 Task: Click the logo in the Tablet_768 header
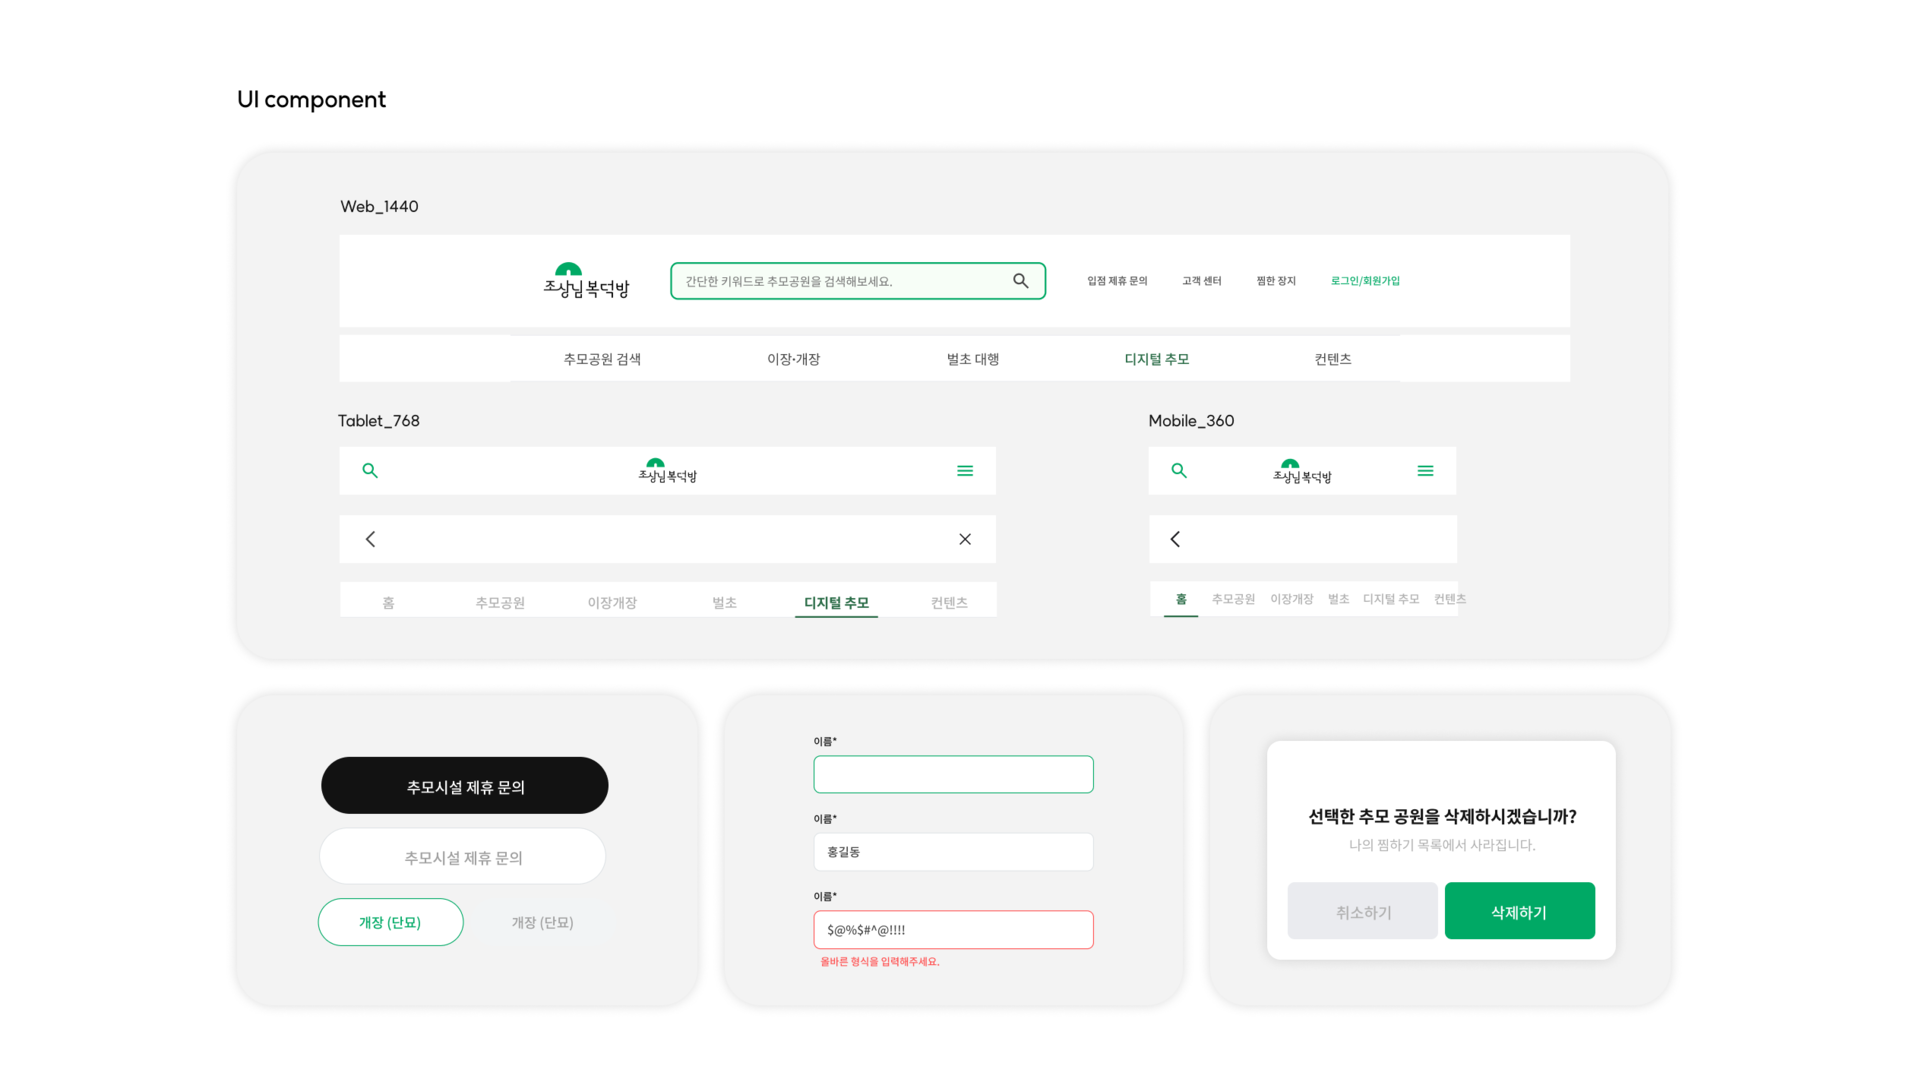[x=667, y=471]
